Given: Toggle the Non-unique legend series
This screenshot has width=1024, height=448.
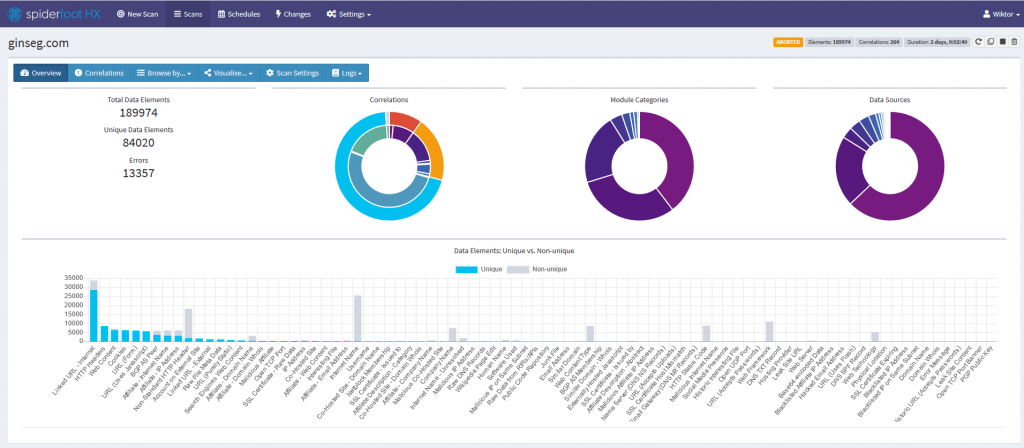Looking at the screenshot, I should coord(538,269).
